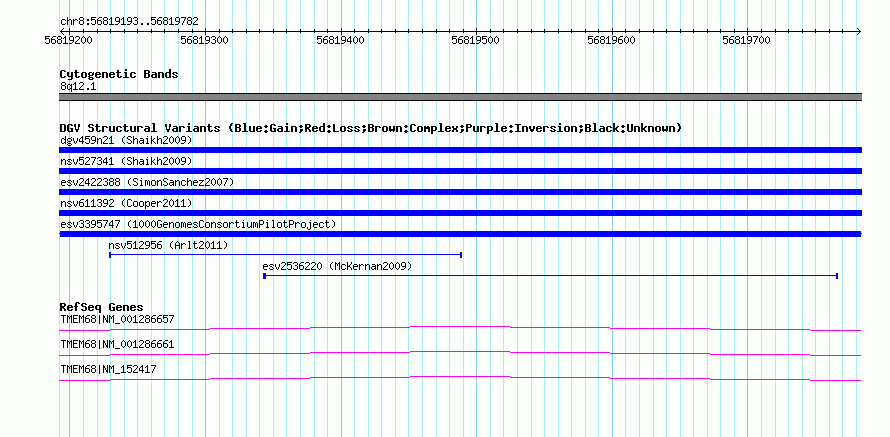Viewport: 890px width, 437px height.
Task: Click ruler position label 56819400
Action: [340, 40]
